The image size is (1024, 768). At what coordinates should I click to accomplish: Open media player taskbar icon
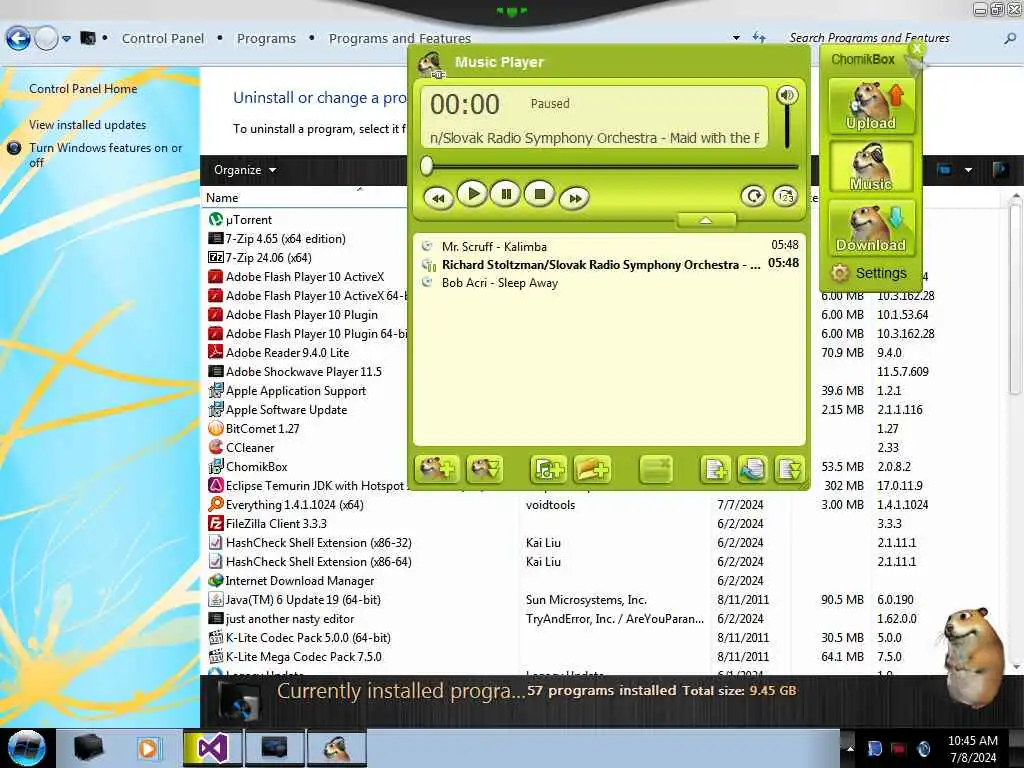click(148, 748)
